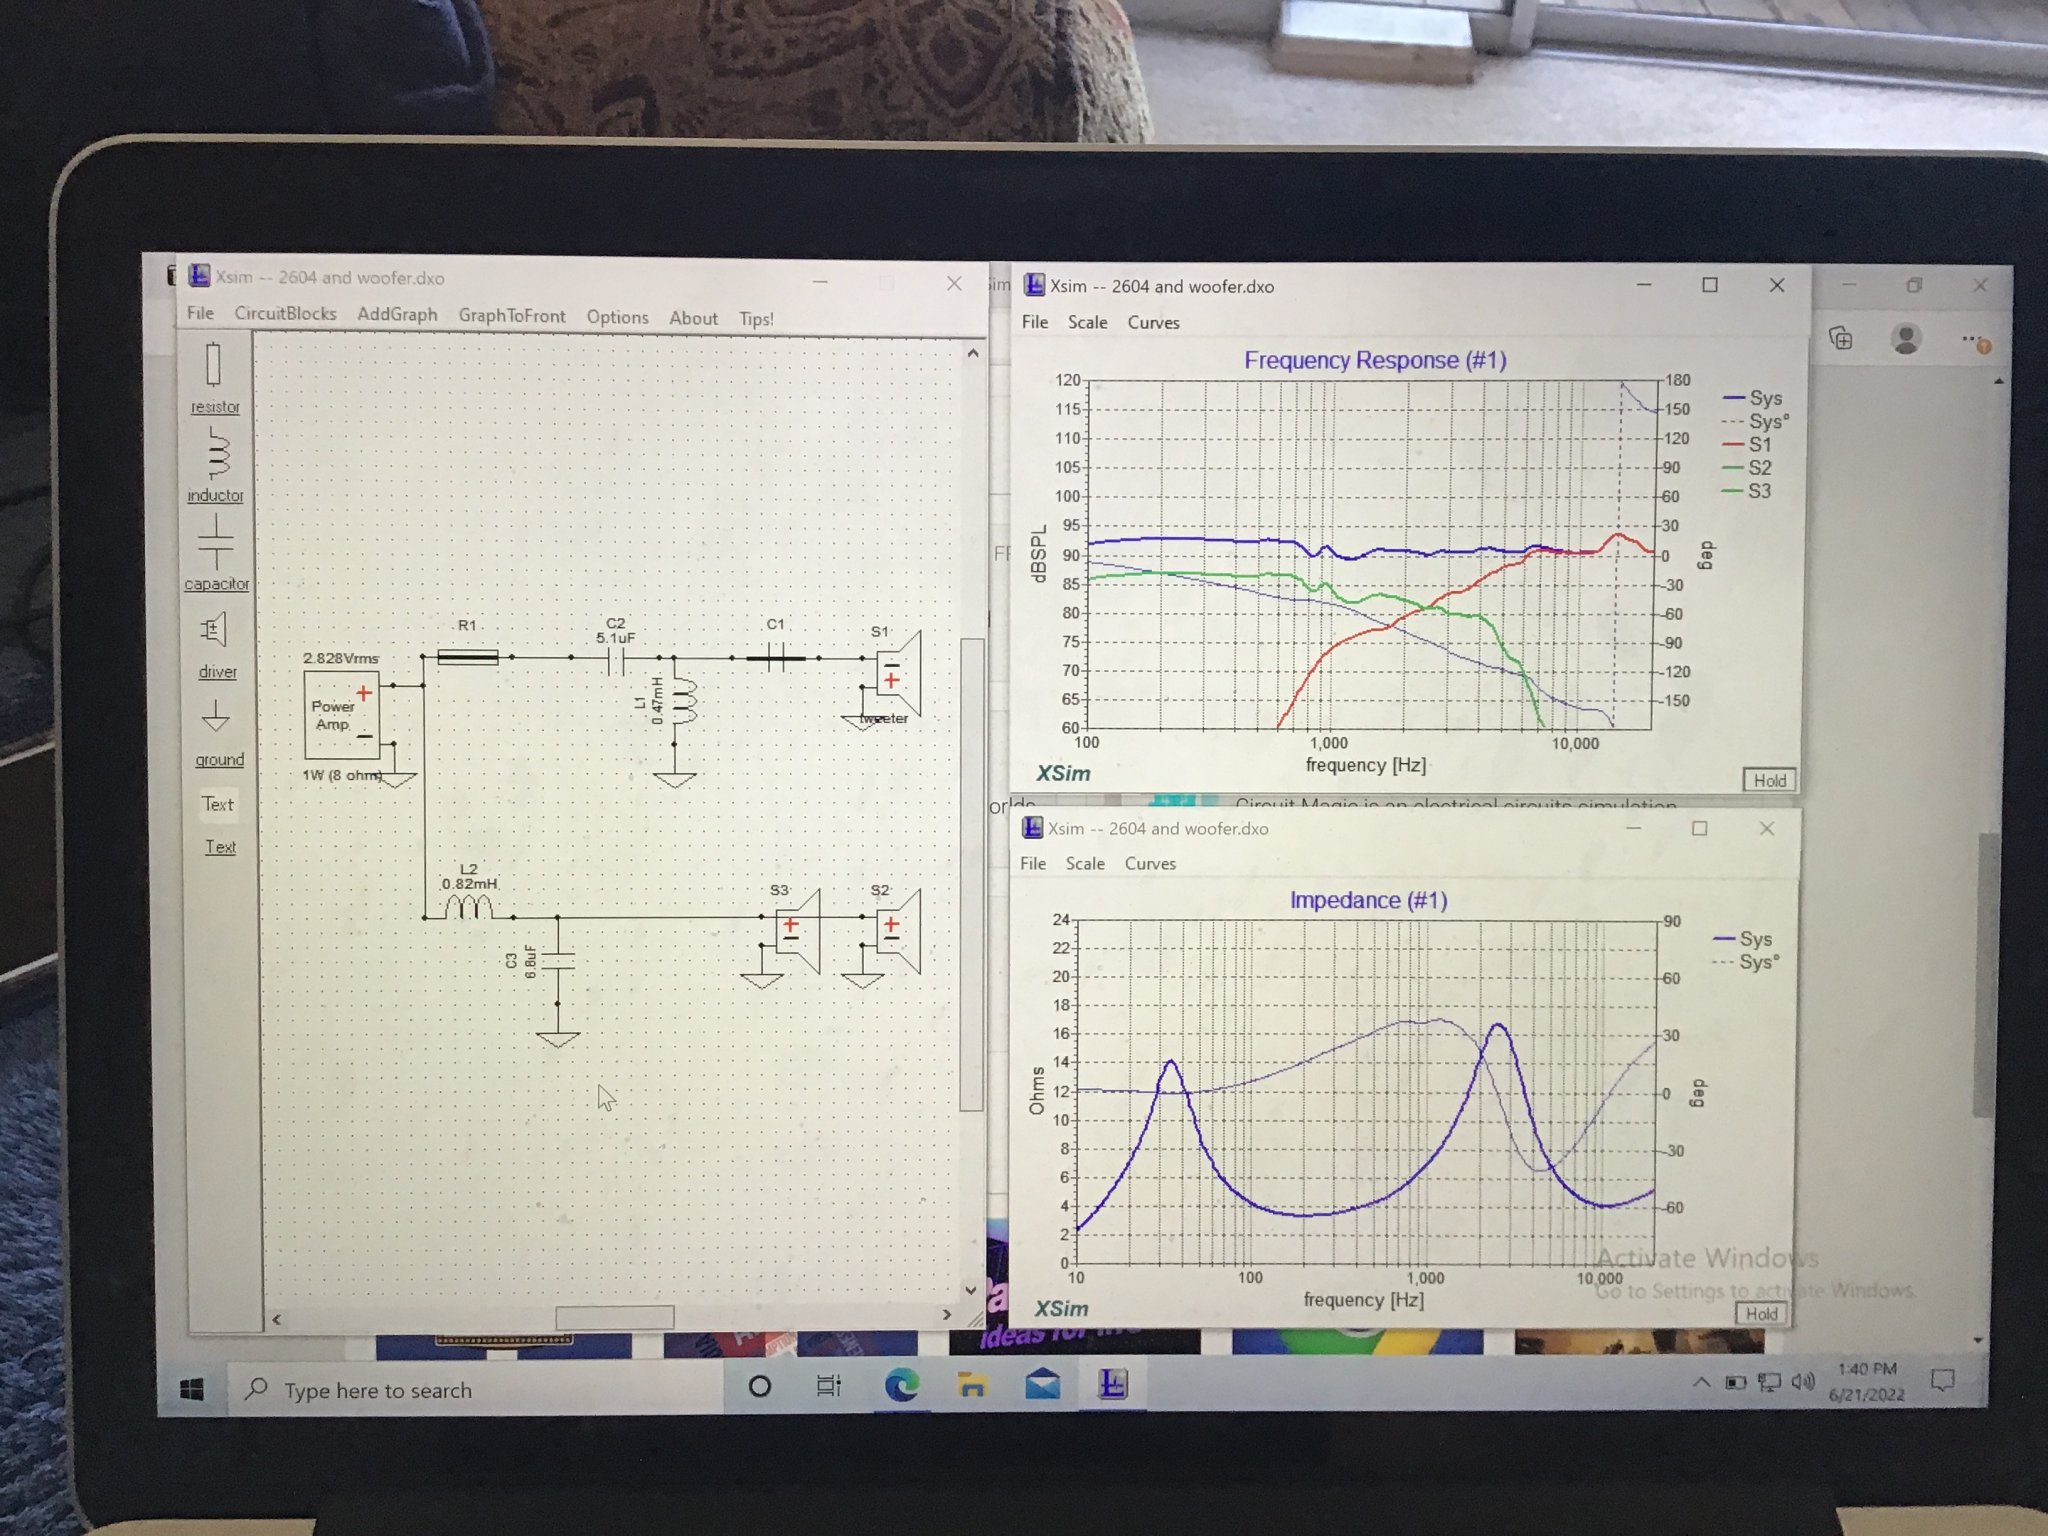2048x1536 pixels.
Task: Open Curves menu in Frequency Response window
Action: pos(1153,323)
